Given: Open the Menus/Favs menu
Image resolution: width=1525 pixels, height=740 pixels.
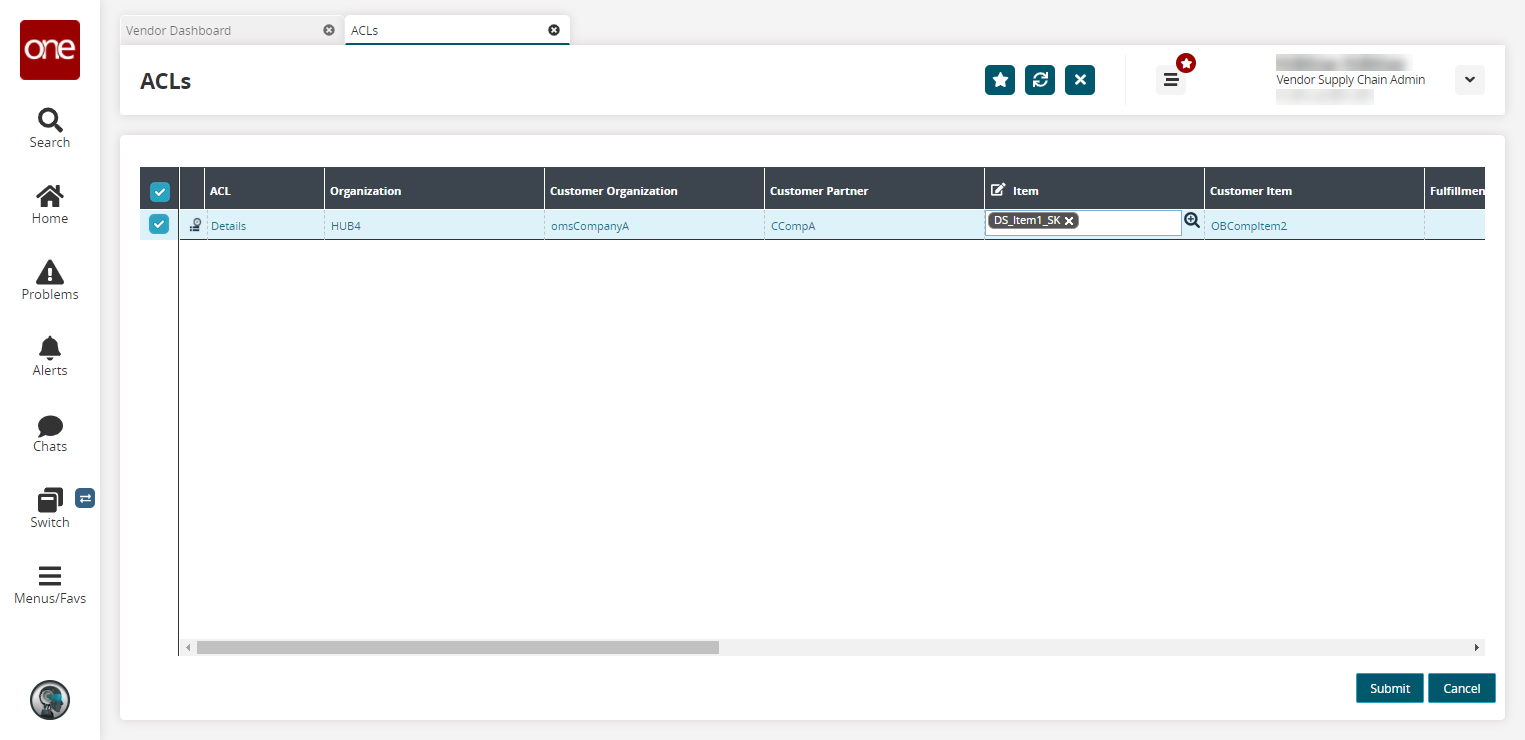Looking at the screenshot, I should coord(50,585).
